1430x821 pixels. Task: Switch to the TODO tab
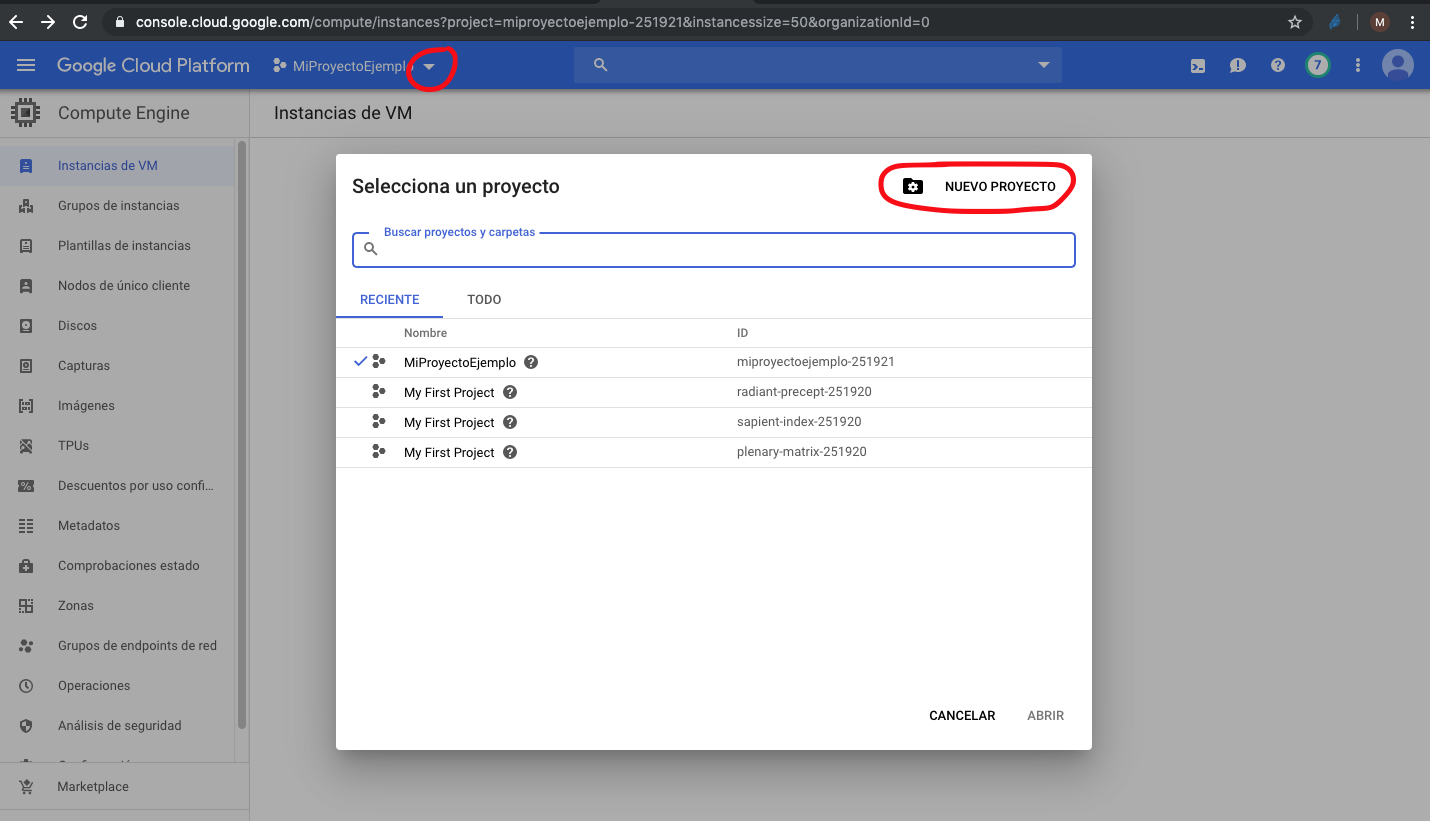pos(484,300)
